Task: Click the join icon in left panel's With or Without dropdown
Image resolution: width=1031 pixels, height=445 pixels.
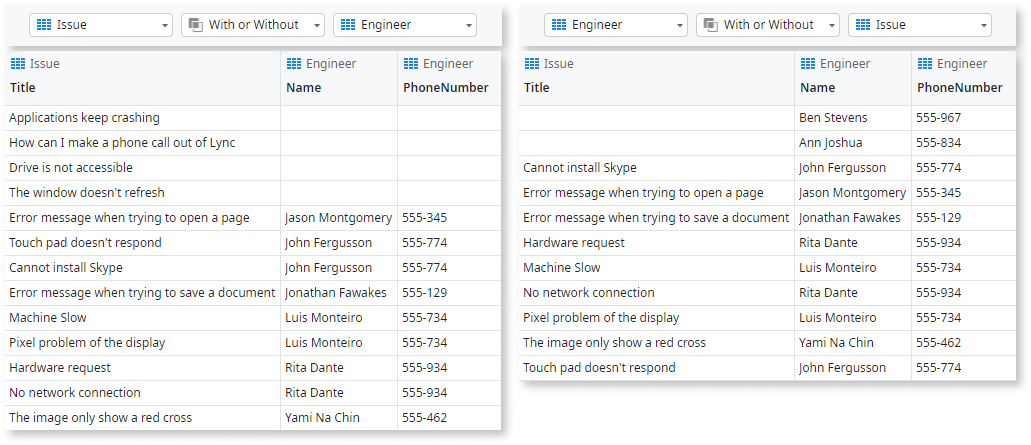Action: point(195,25)
